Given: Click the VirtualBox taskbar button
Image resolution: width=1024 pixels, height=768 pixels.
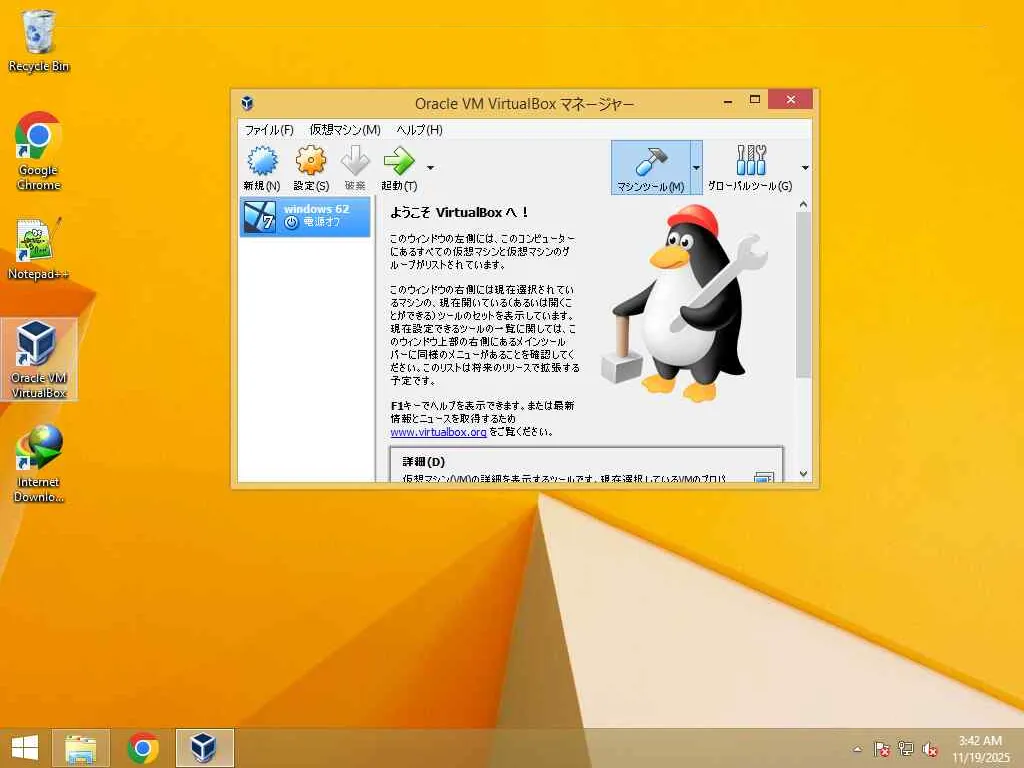Looking at the screenshot, I should [204, 748].
